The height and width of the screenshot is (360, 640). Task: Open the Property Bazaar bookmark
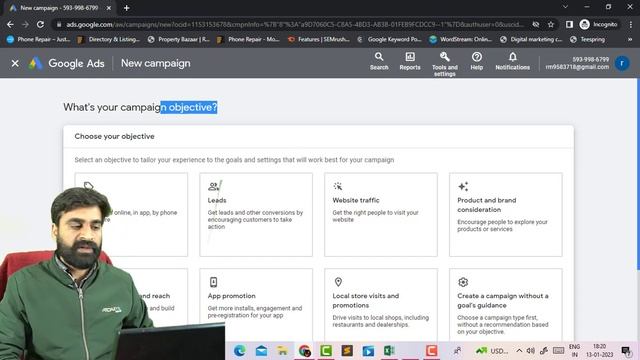coord(179,39)
